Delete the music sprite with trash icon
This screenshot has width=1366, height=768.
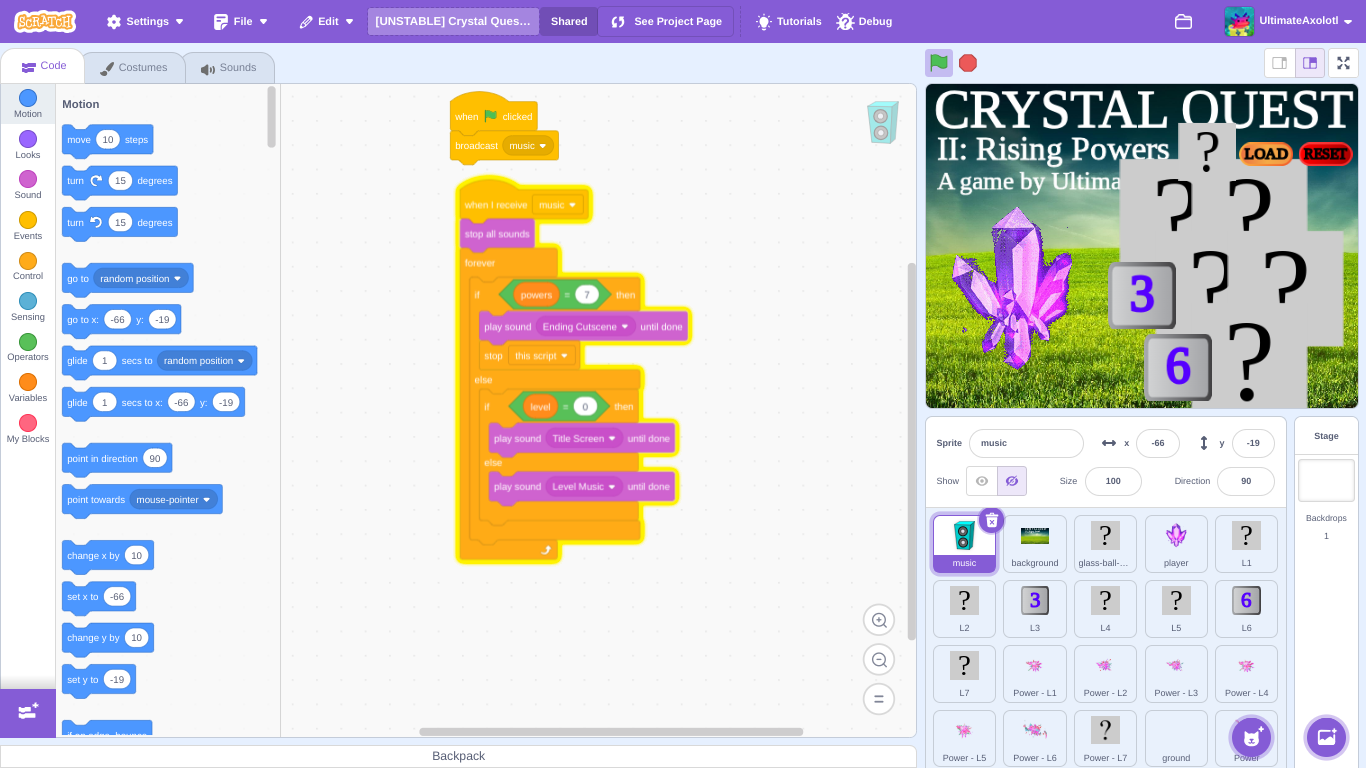(991, 521)
